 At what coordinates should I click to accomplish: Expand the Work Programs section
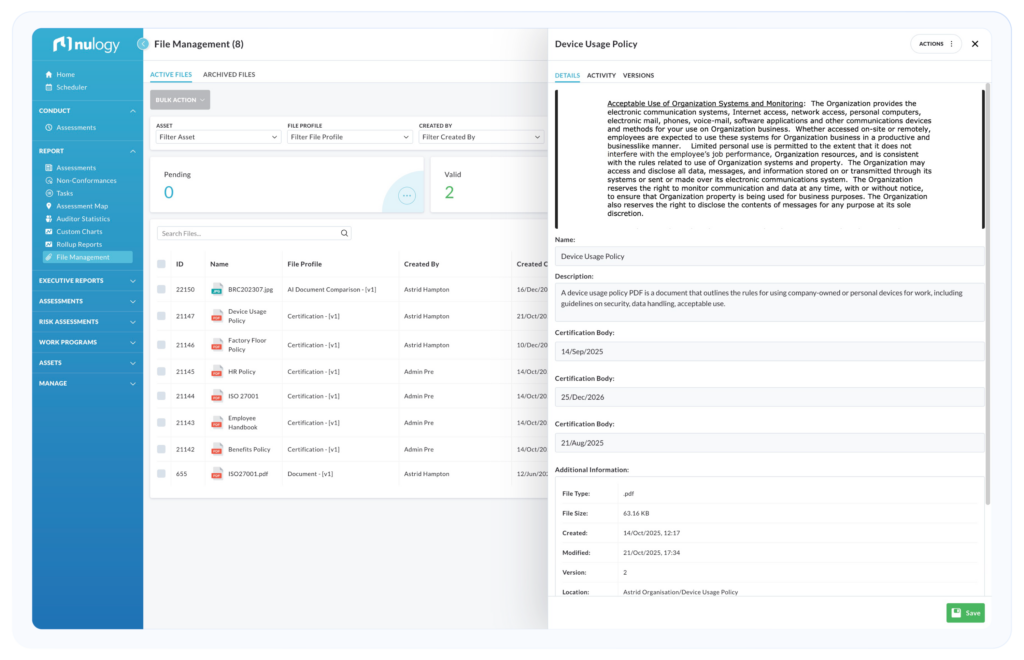tap(88, 343)
